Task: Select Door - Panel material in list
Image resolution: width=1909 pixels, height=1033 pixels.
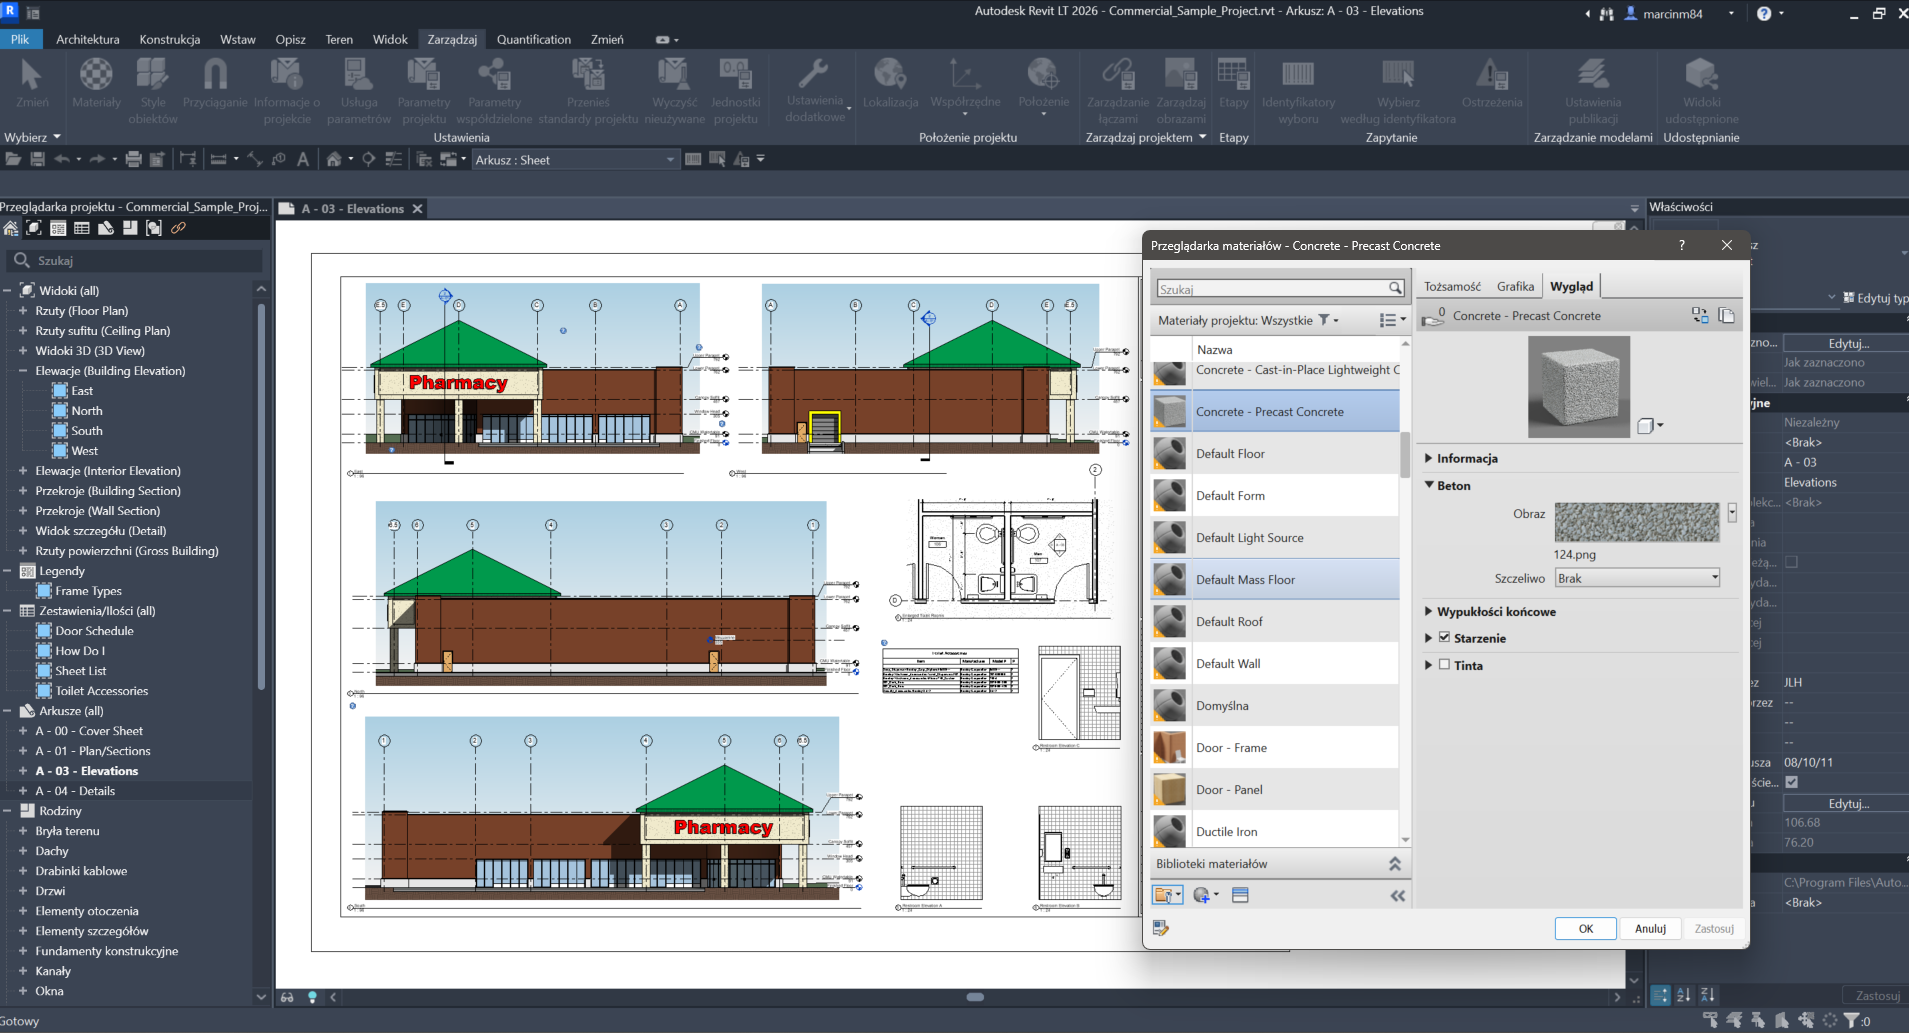Action: coord(1275,789)
